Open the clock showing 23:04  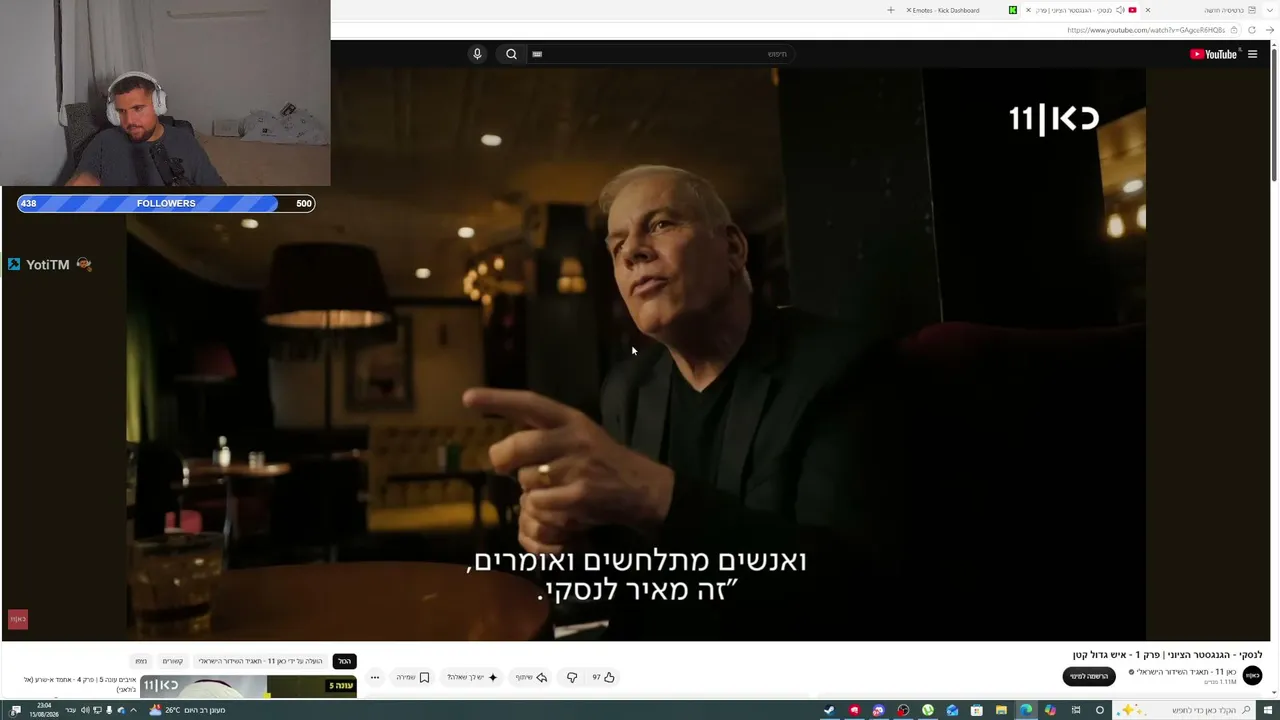point(44,710)
